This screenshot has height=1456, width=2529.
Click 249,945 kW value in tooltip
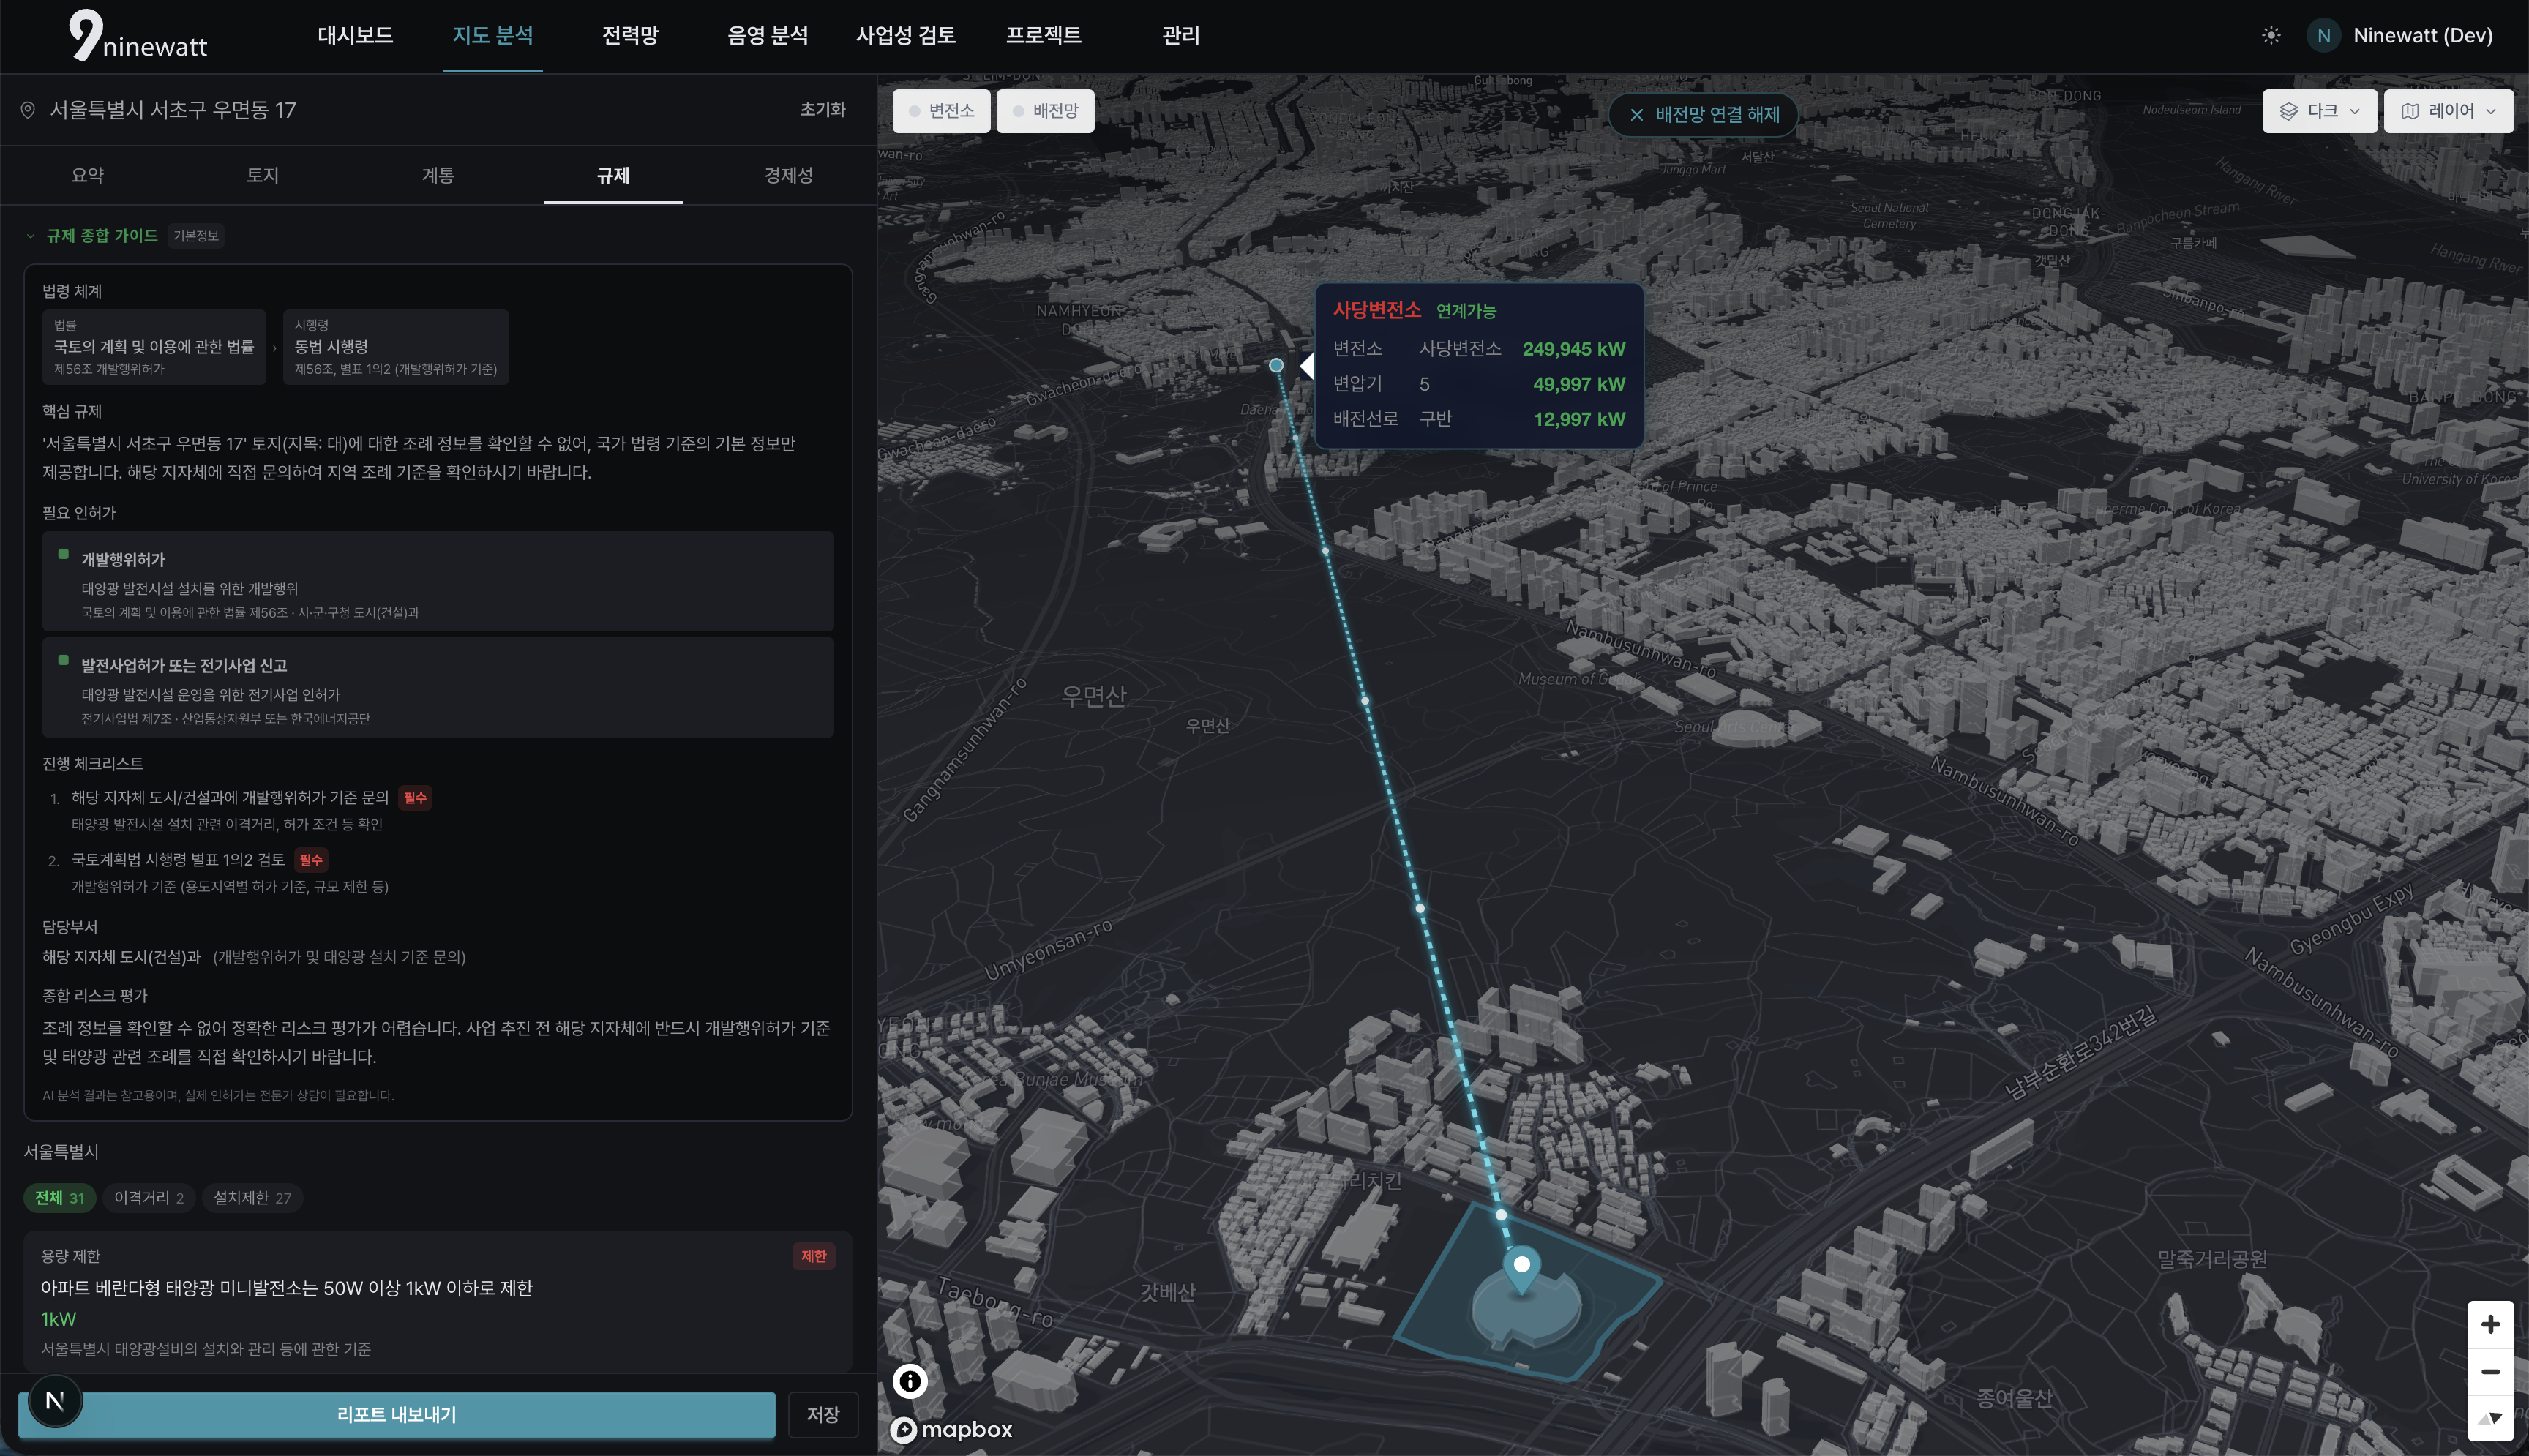[1573, 349]
